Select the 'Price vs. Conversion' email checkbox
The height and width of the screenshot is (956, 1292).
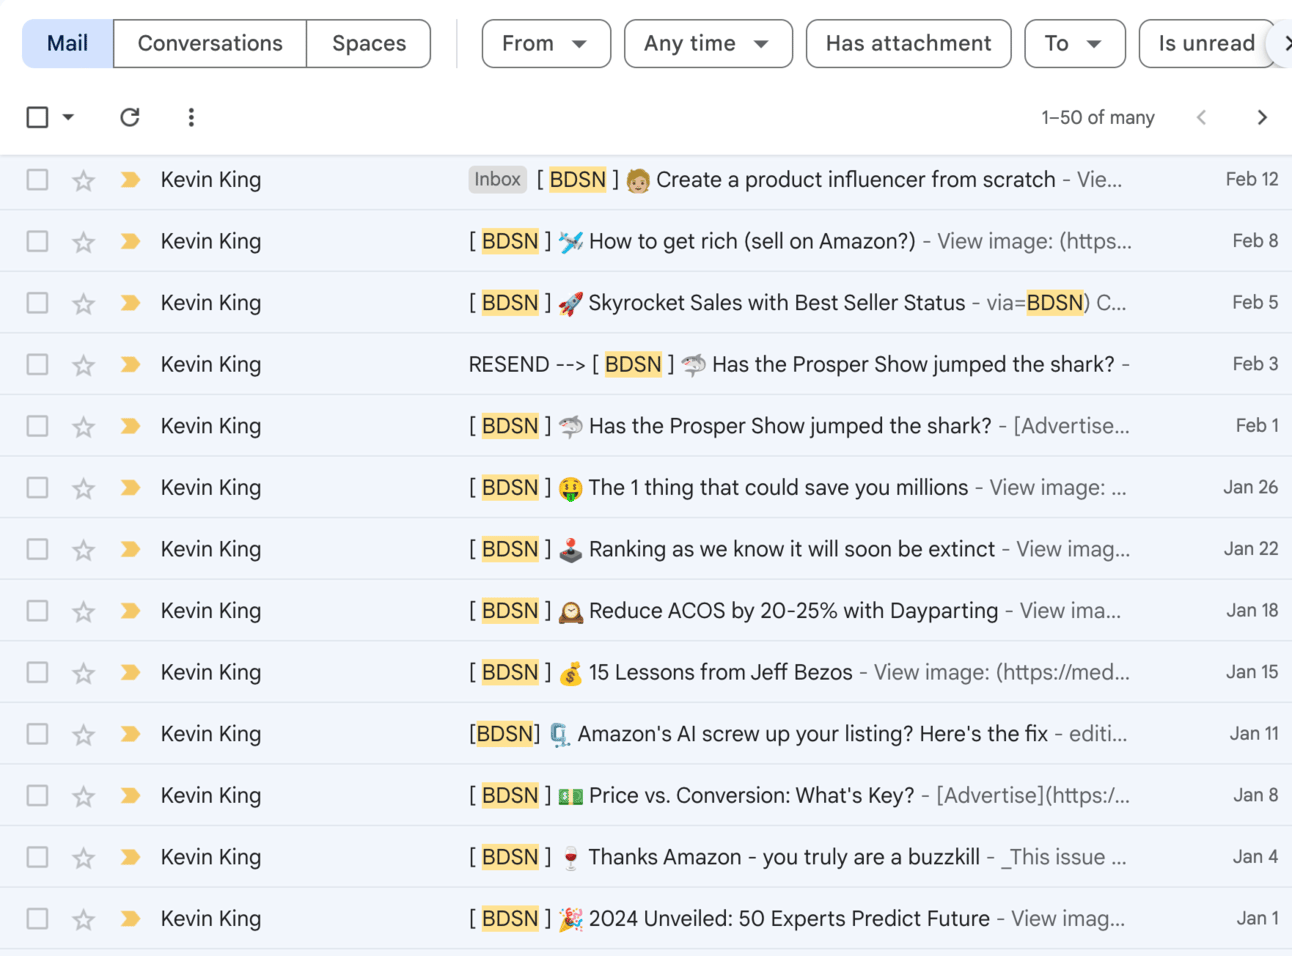tap(37, 796)
